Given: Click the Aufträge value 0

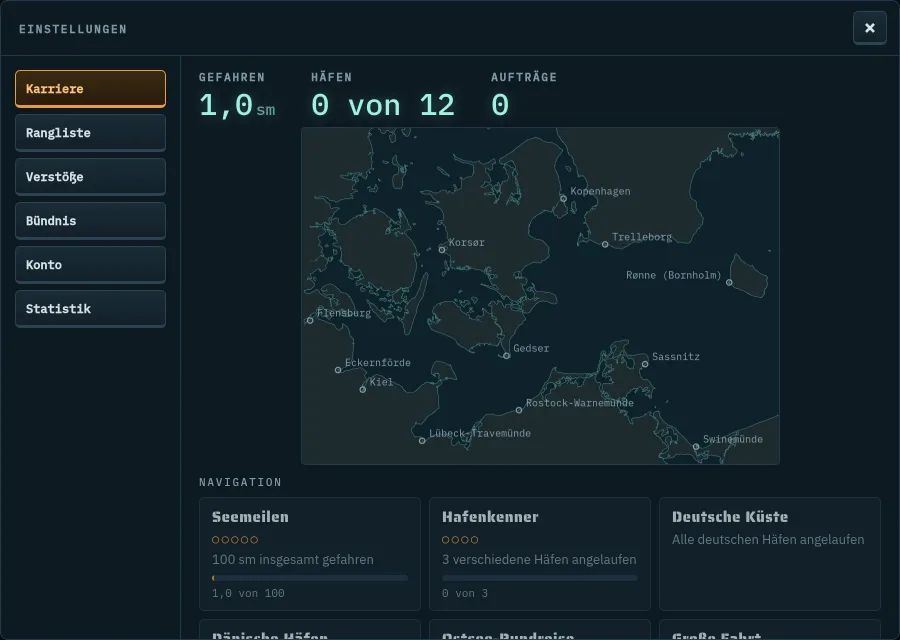Looking at the screenshot, I should [500, 106].
